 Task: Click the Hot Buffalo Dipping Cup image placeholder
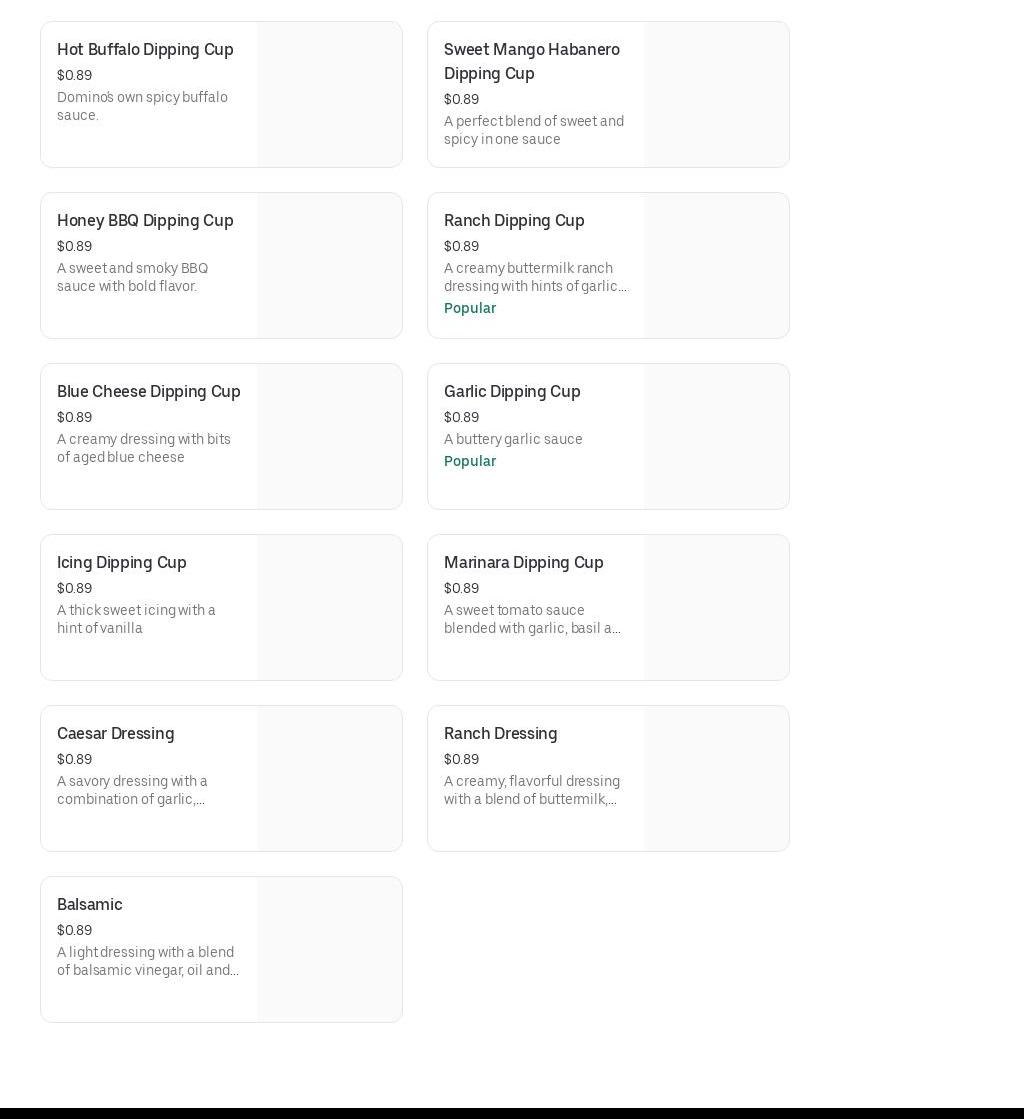pos(329,95)
